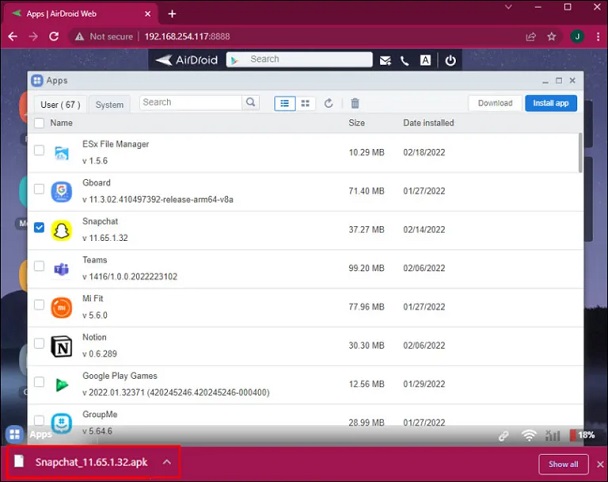Open the Snapchat_11.65.1.32.apk download
The width and height of the screenshot is (608, 482).
(91, 462)
